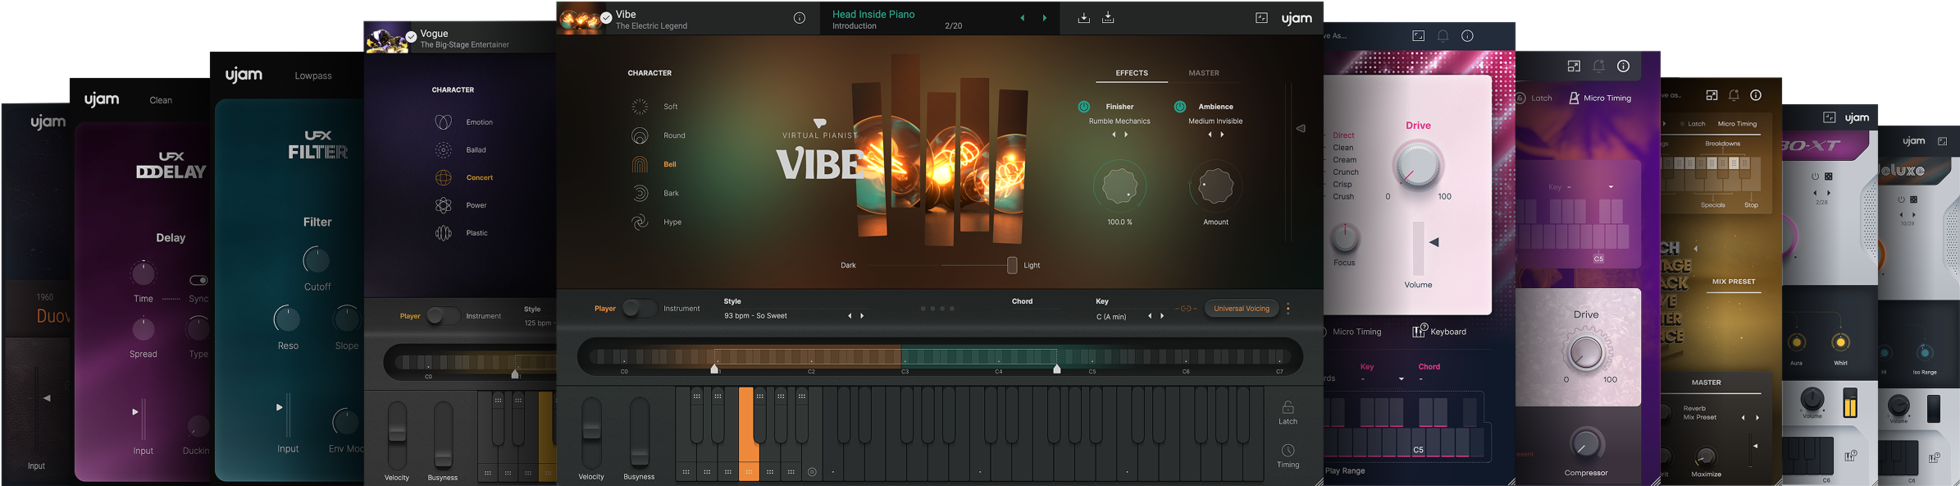Screen dimensions: 1960x486
Task: Click the info icon in purple Micro Timing window
Action: (x=1623, y=66)
